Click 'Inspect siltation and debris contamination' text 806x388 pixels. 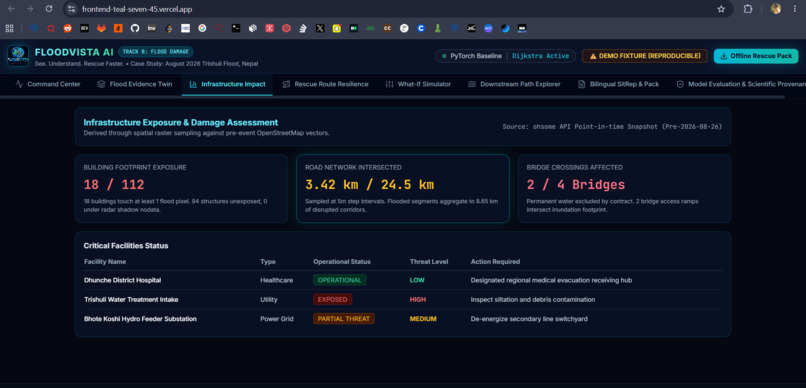533,299
